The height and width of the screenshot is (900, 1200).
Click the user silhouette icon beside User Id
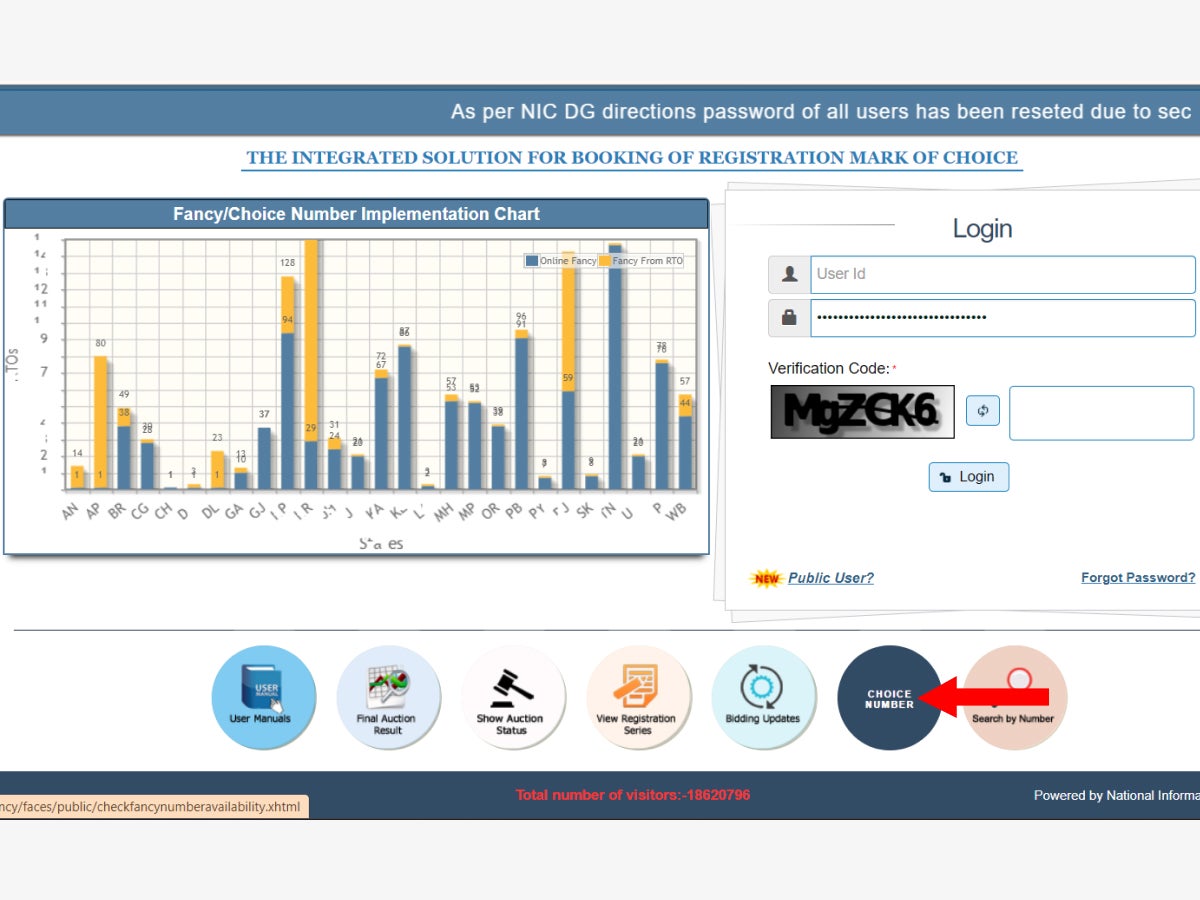tap(789, 274)
